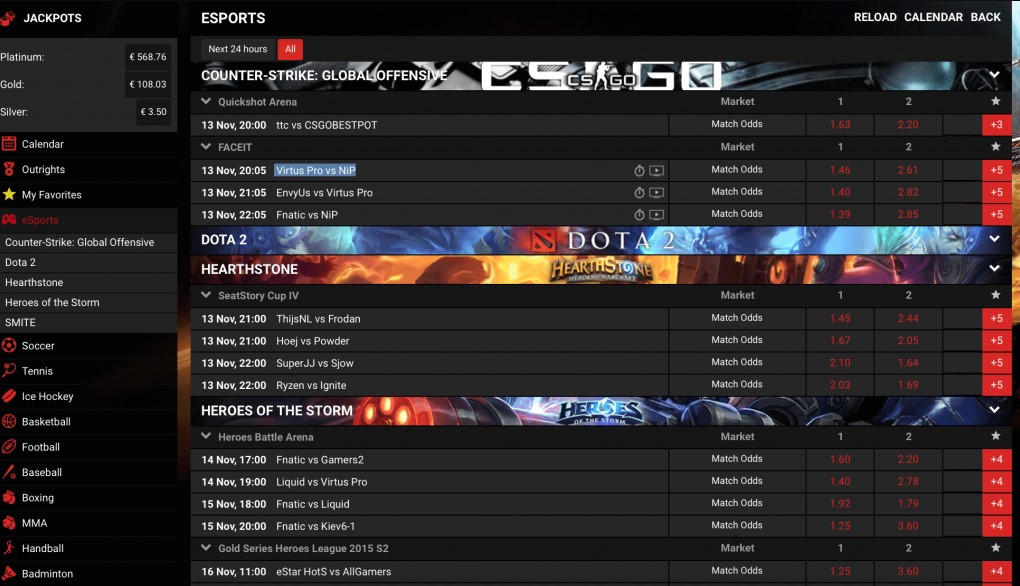Select the Basketball sport icon
Screen dimensions: 1020x586
click(9, 421)
